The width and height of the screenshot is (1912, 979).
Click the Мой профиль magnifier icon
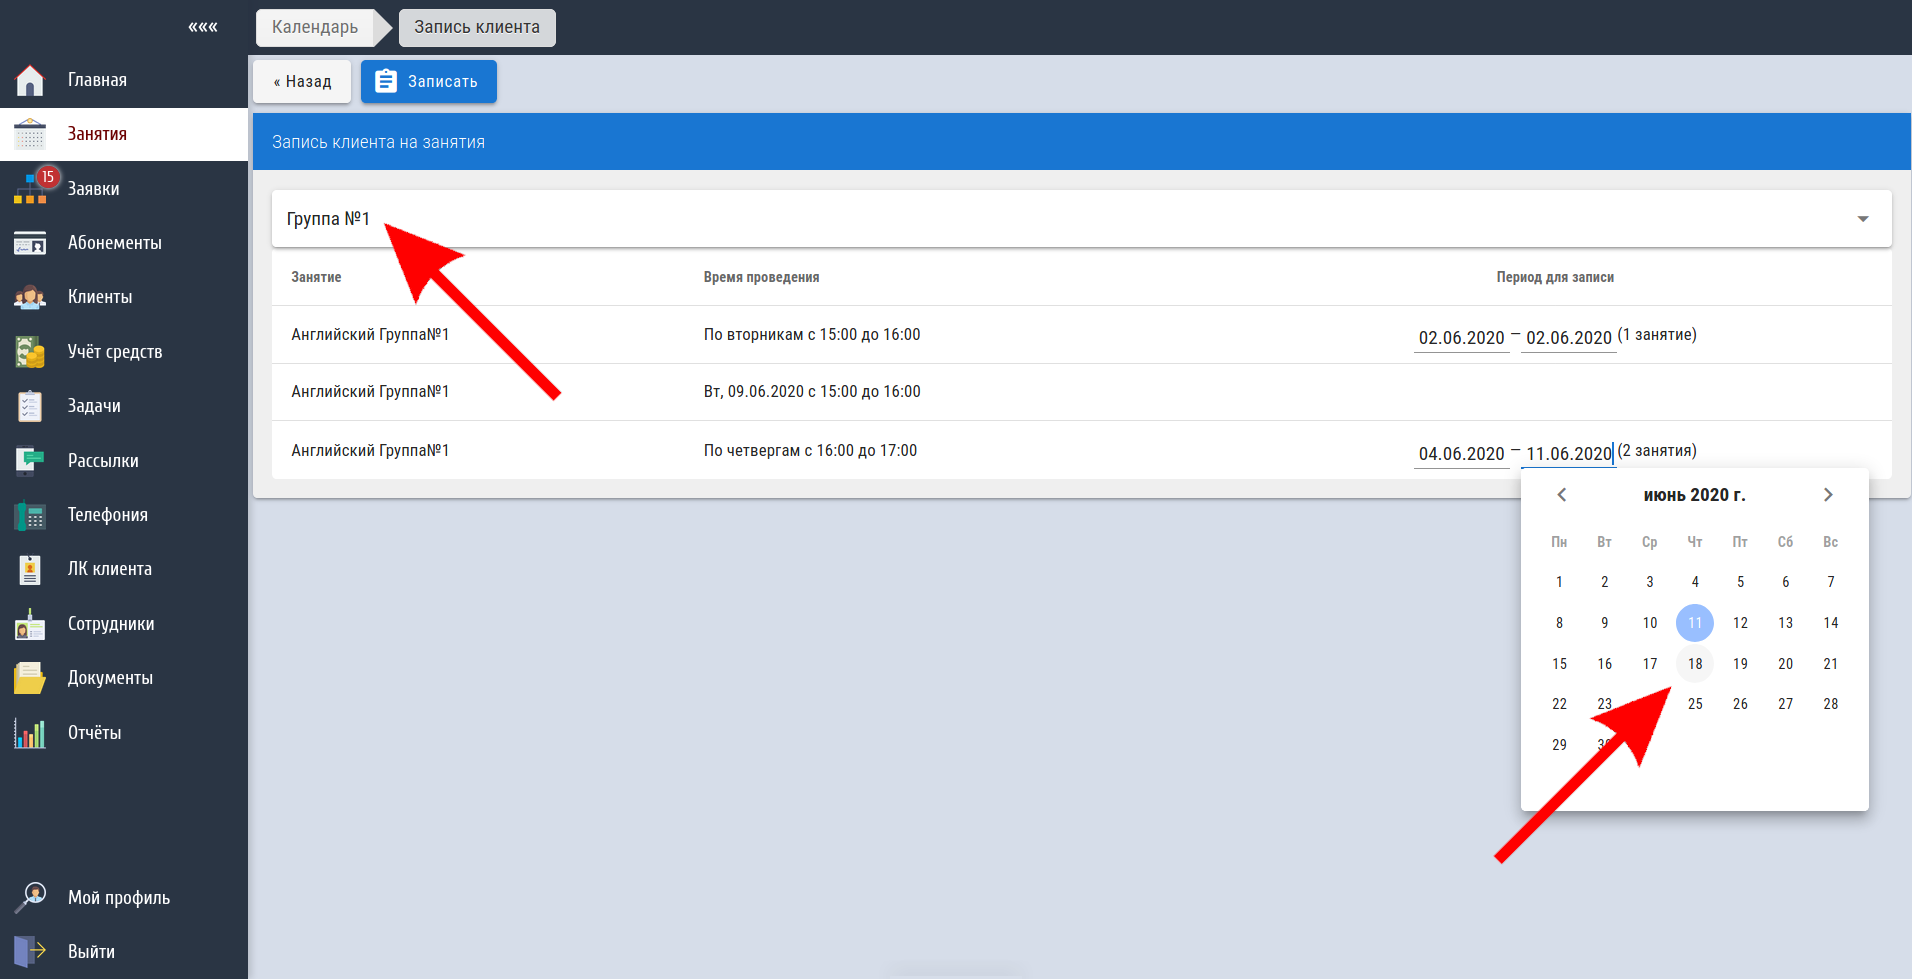tap(30, 897)
